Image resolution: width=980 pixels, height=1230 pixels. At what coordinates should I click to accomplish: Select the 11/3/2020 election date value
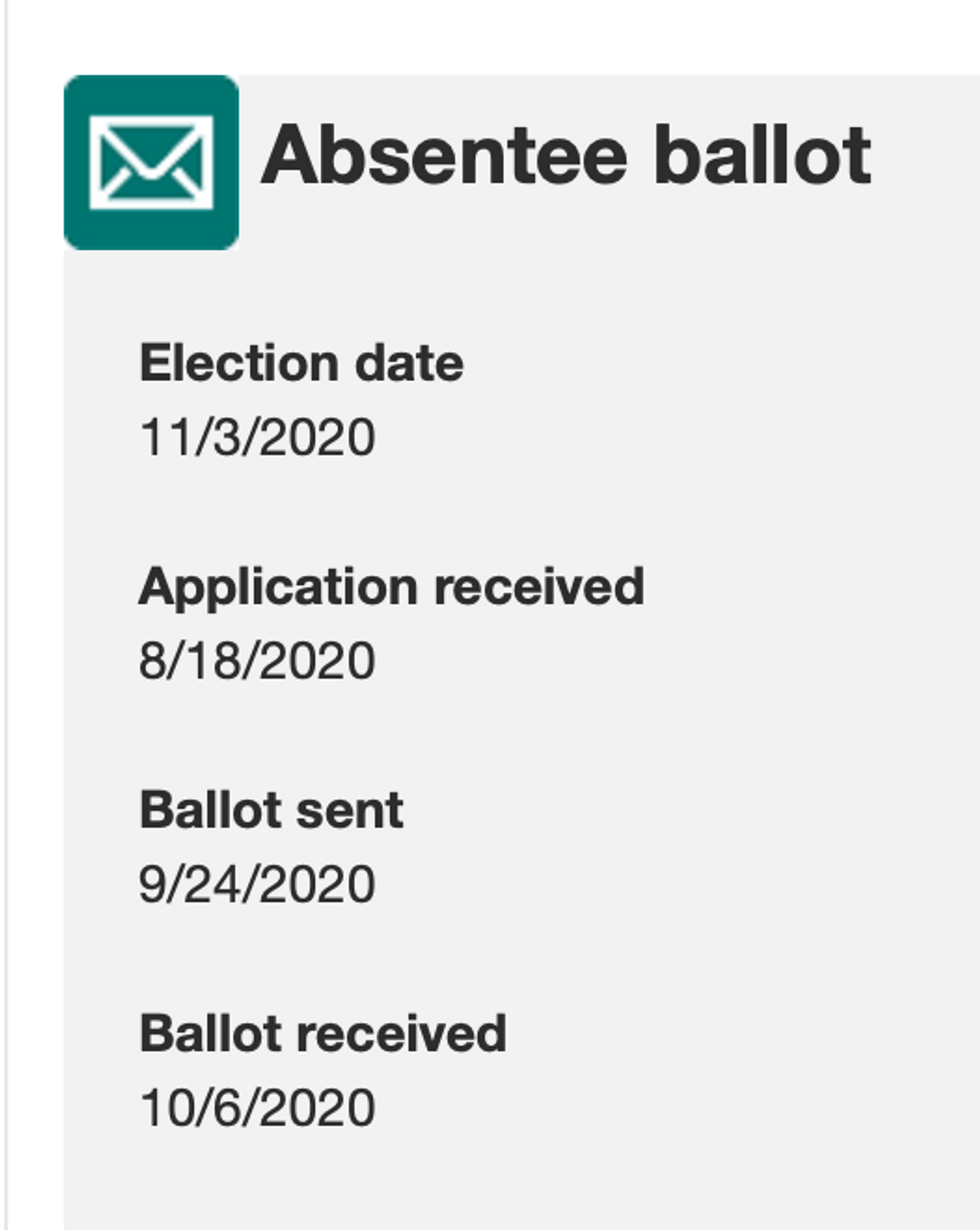click(257, 438)
